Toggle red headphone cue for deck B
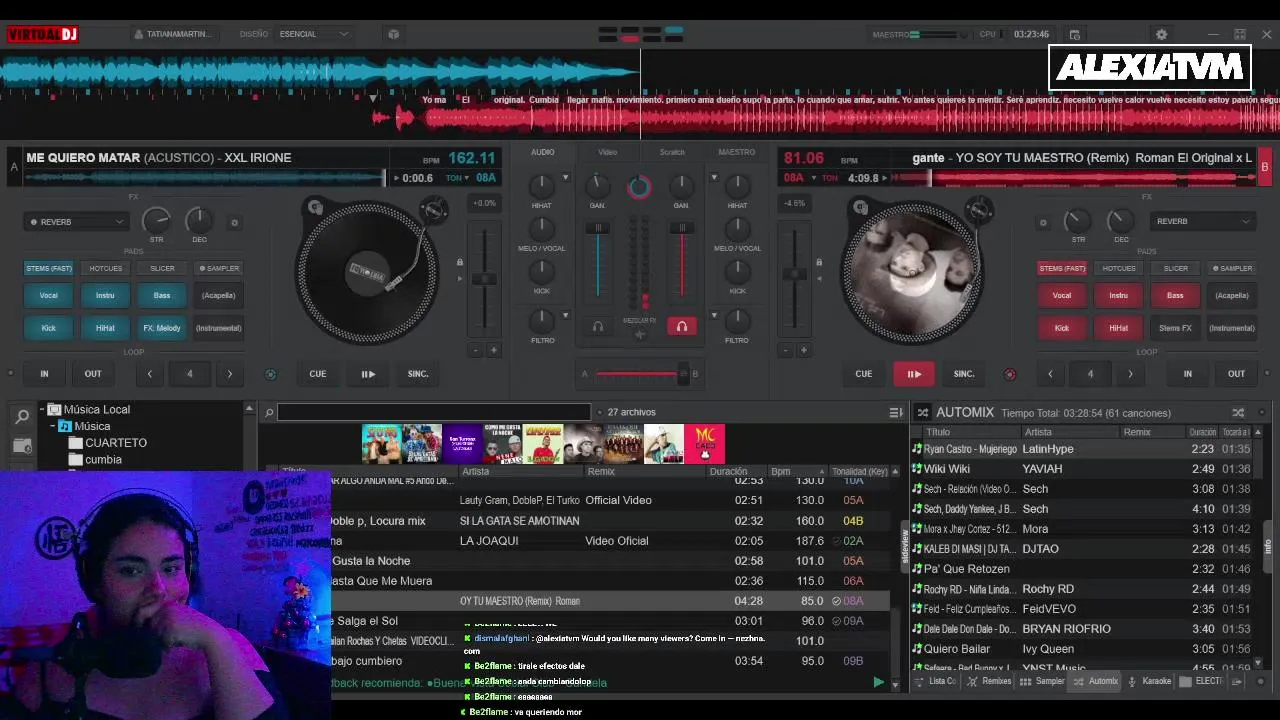This screenshot has width=1280, height=720. click(682, 326)
